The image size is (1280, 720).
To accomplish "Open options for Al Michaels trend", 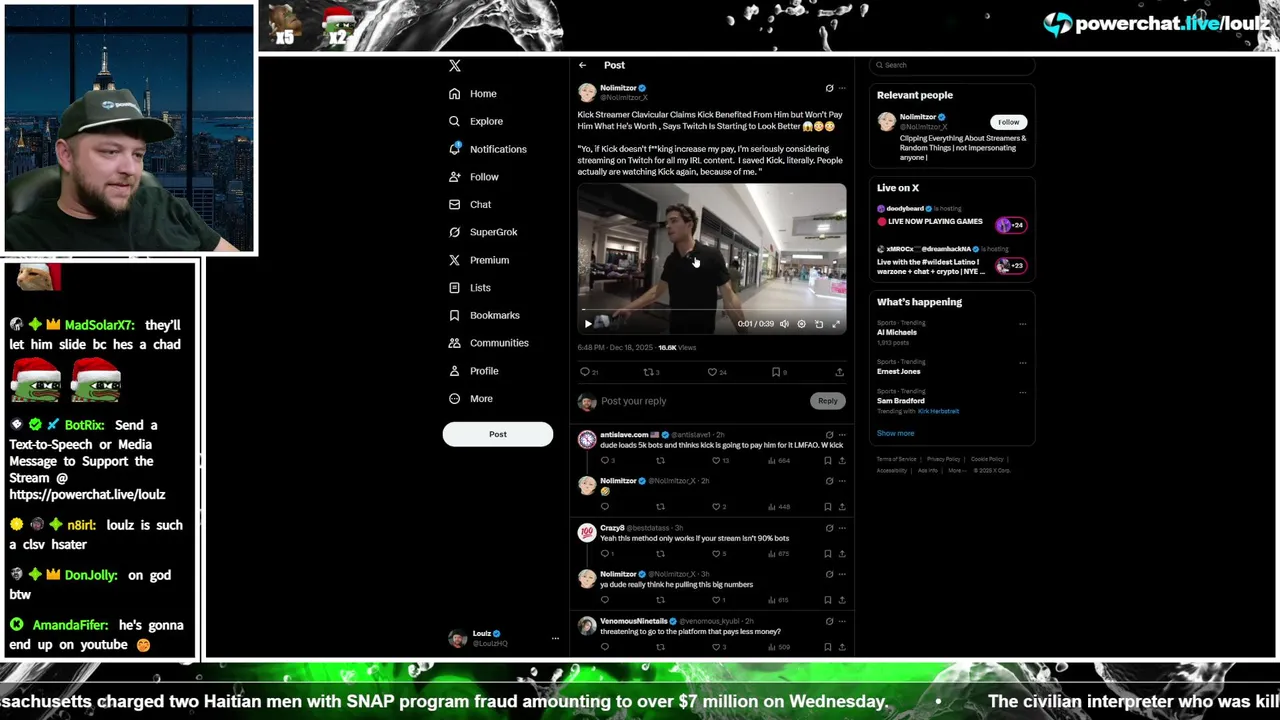I will (1022, 324).
